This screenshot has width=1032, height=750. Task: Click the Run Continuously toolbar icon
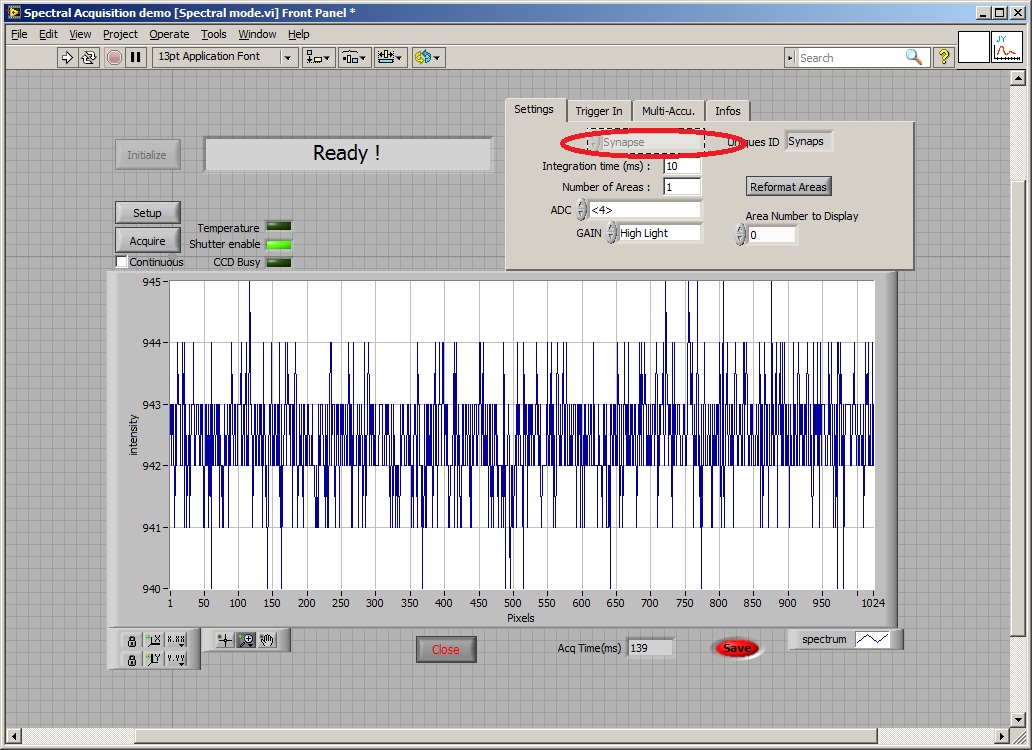point(89,57)
